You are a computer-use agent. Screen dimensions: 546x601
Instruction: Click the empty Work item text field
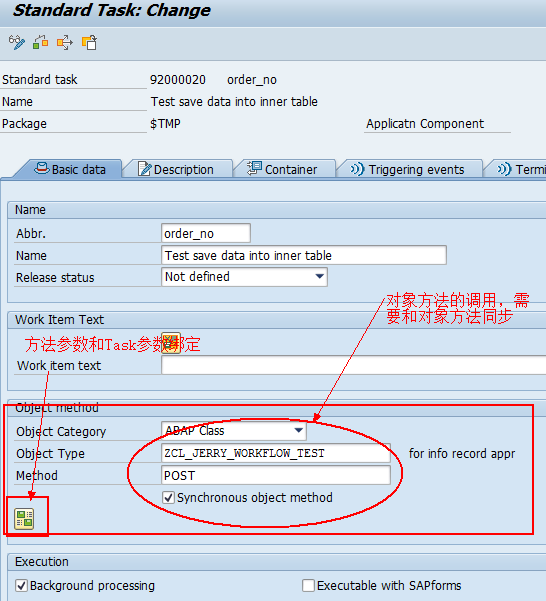353,365
